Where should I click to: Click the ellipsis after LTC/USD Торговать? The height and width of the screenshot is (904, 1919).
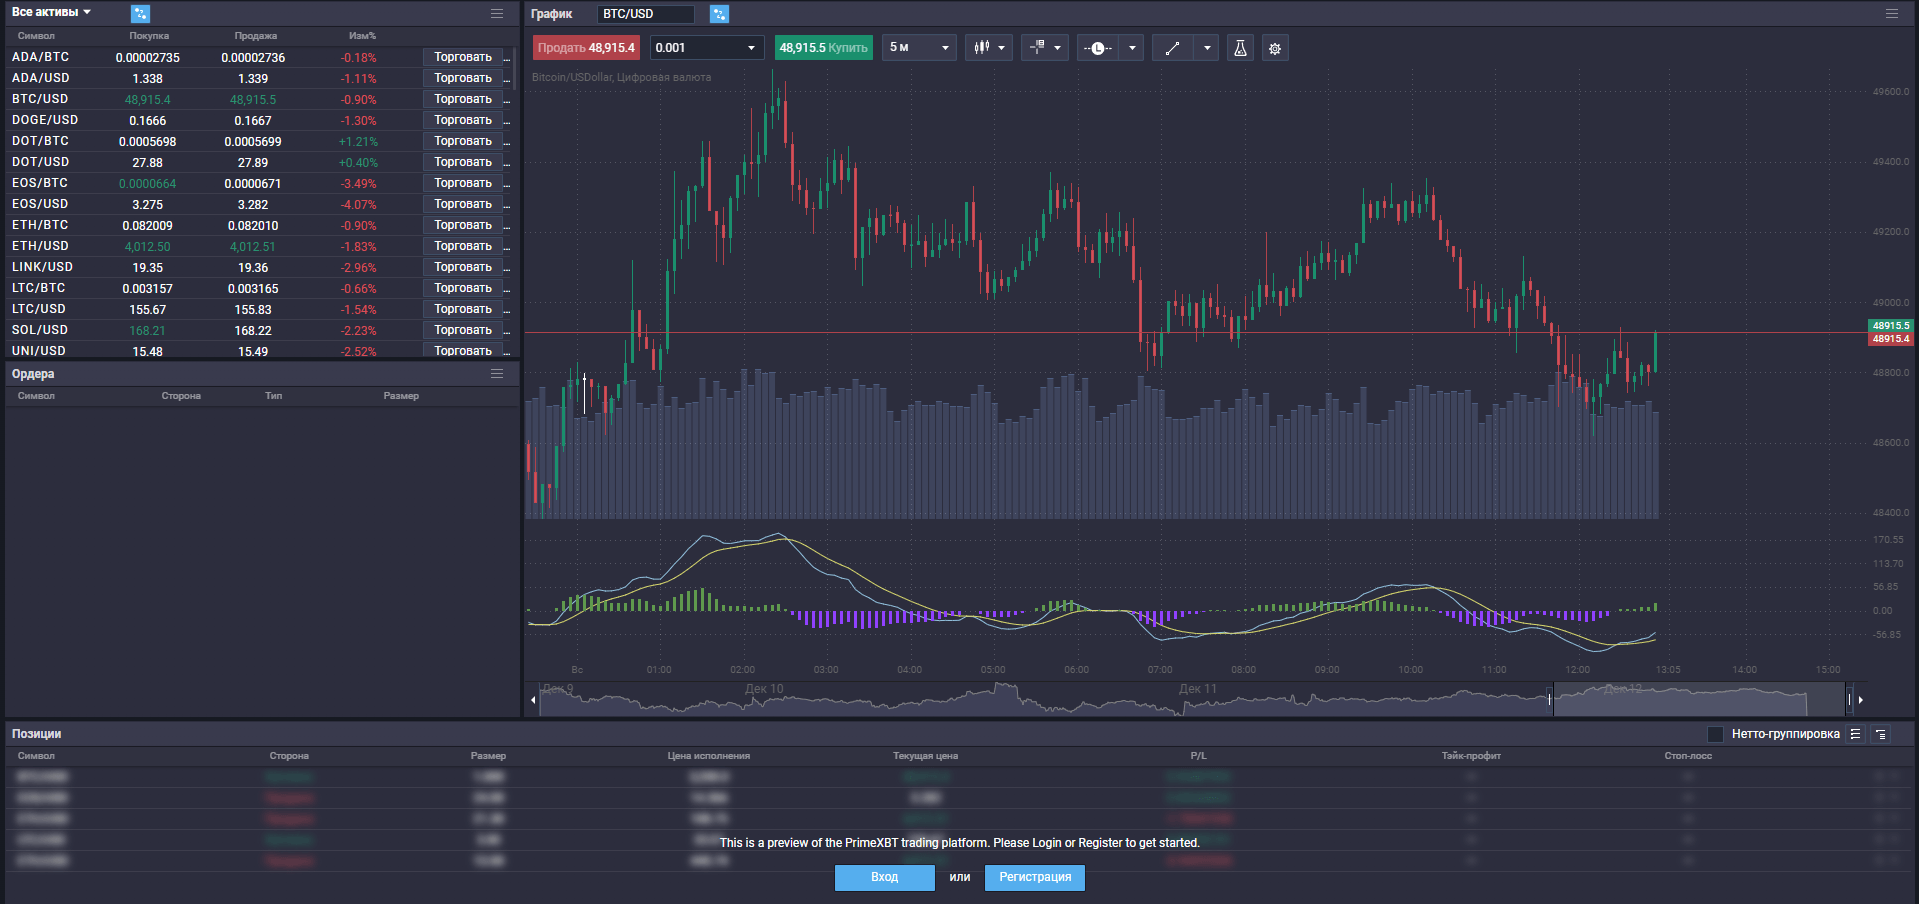[x=507, y=310]
